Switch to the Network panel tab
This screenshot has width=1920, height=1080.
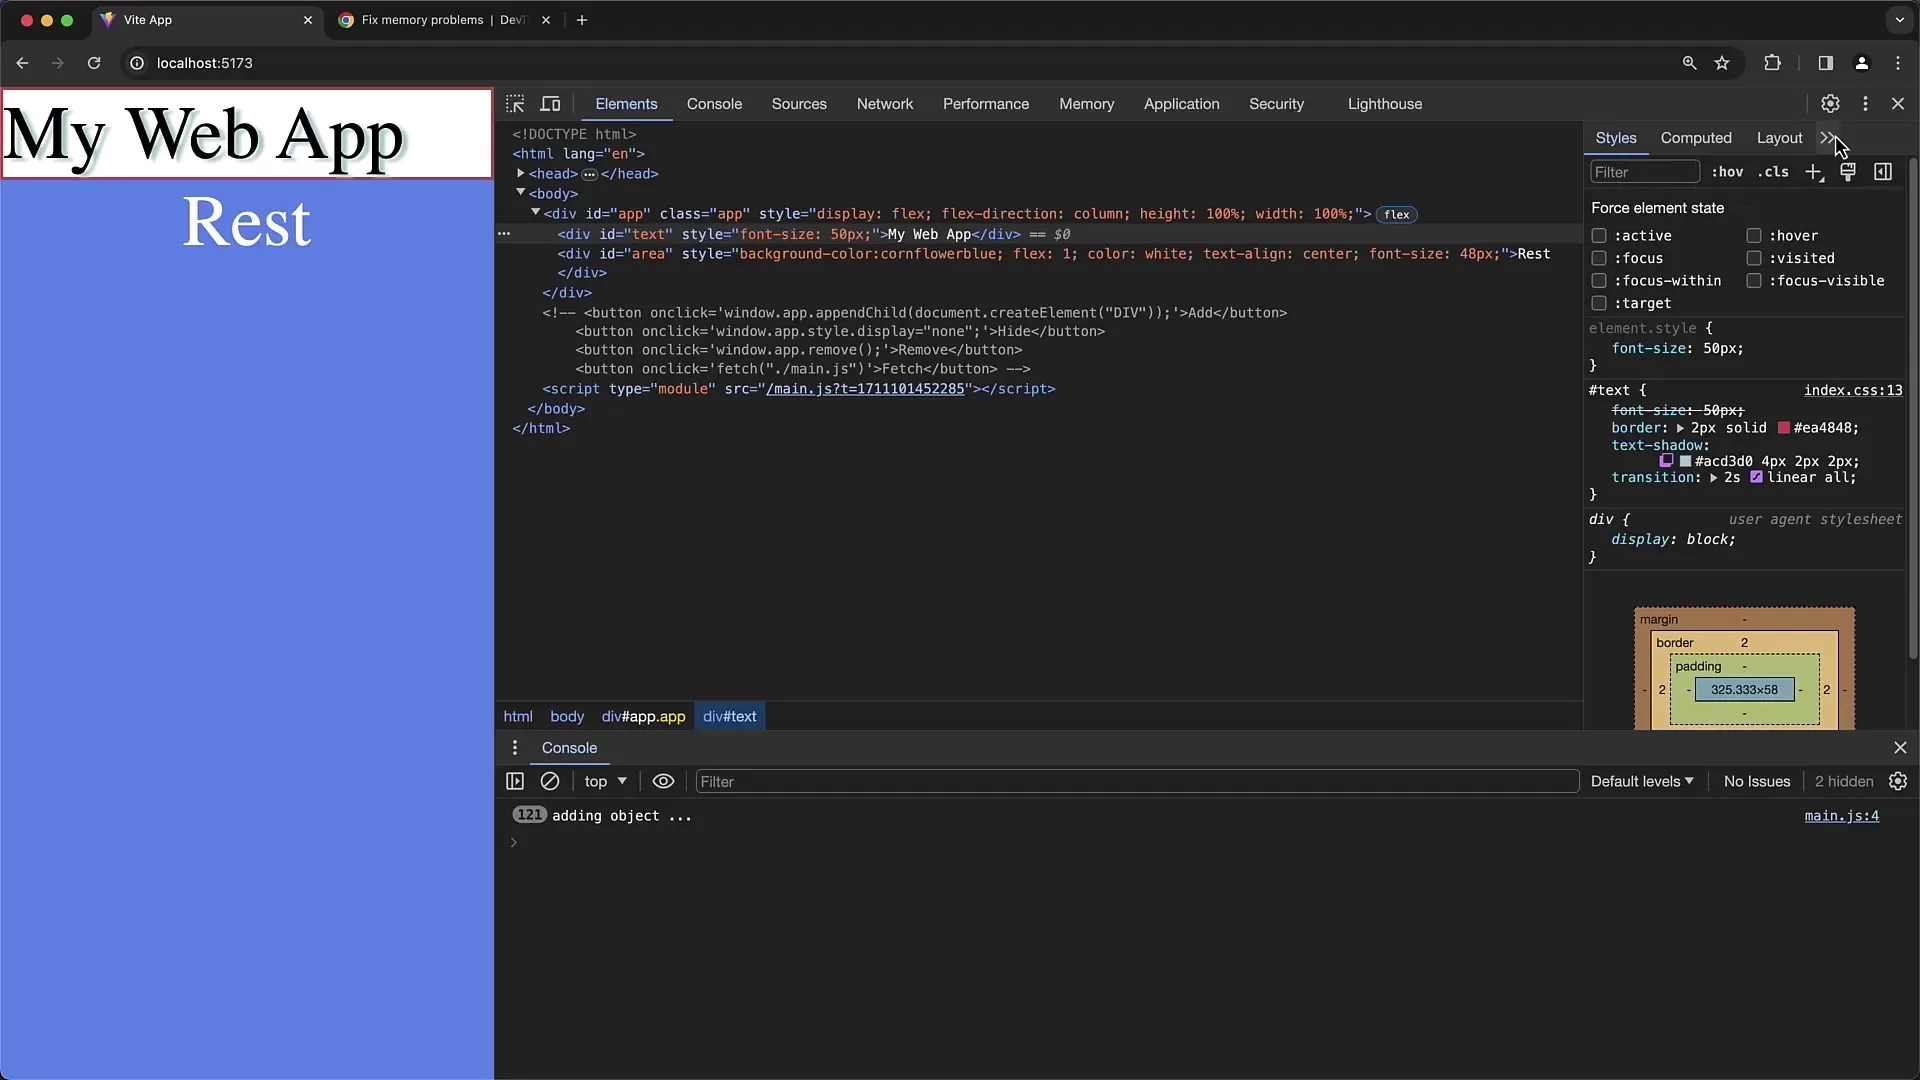pos(885,104)
